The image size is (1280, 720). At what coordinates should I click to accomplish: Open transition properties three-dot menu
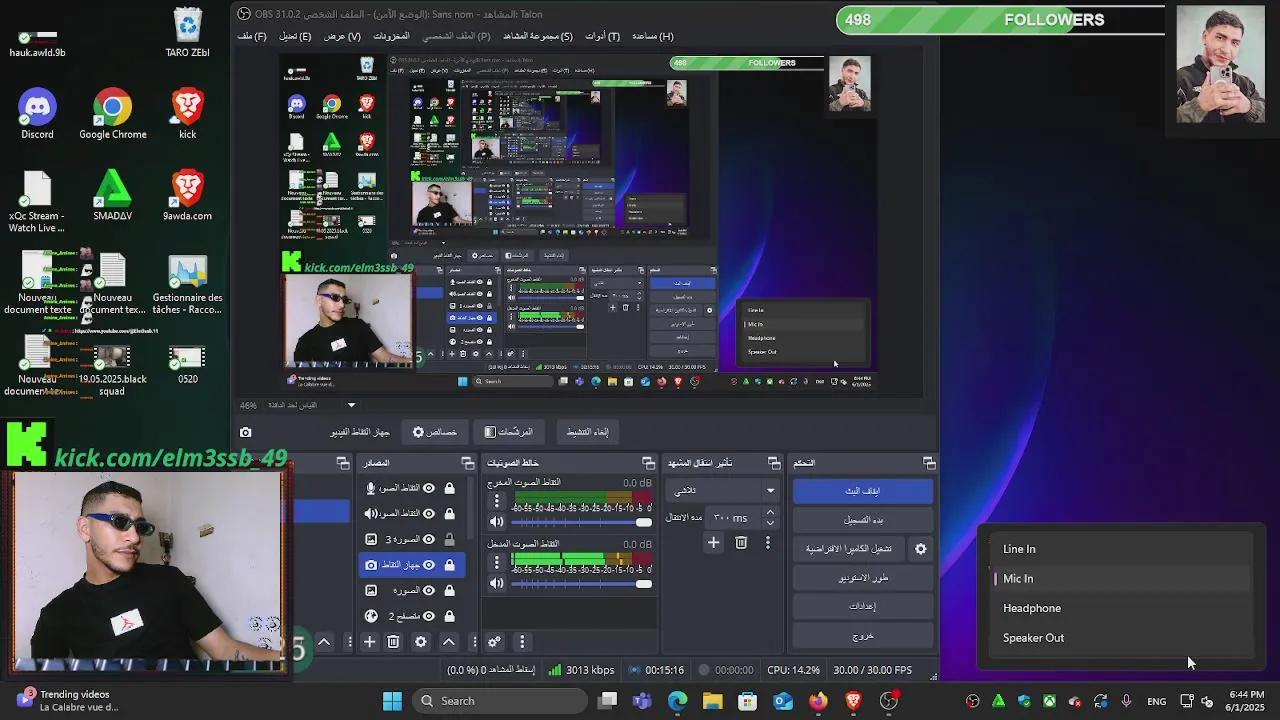[768, 542]
